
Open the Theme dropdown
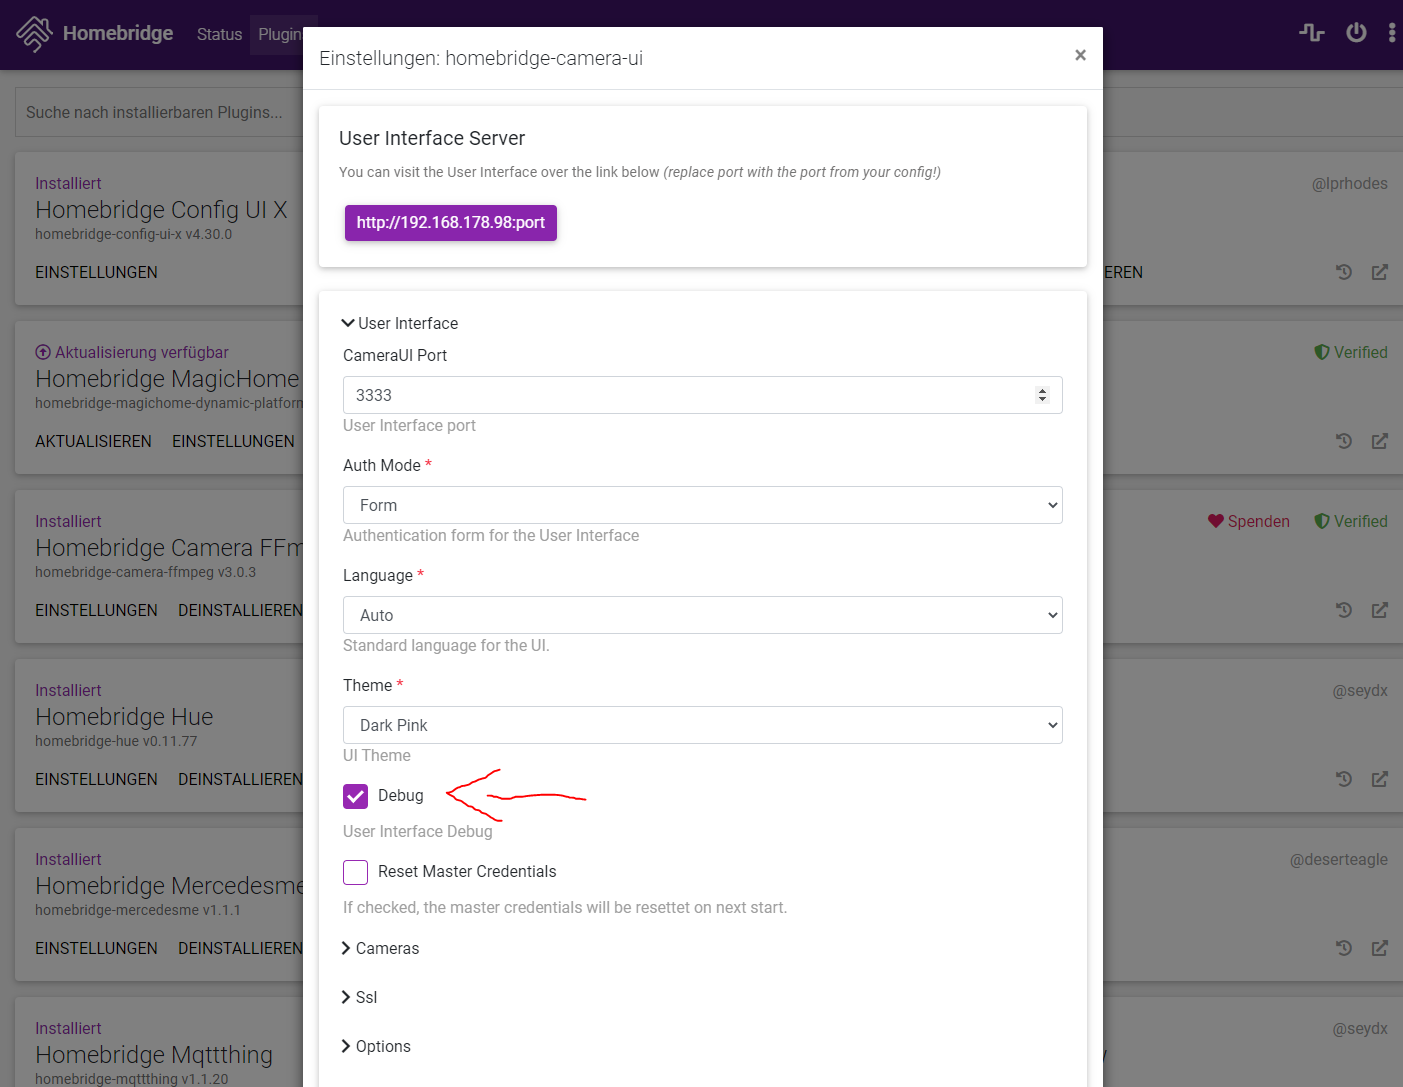tap(702, 725)
